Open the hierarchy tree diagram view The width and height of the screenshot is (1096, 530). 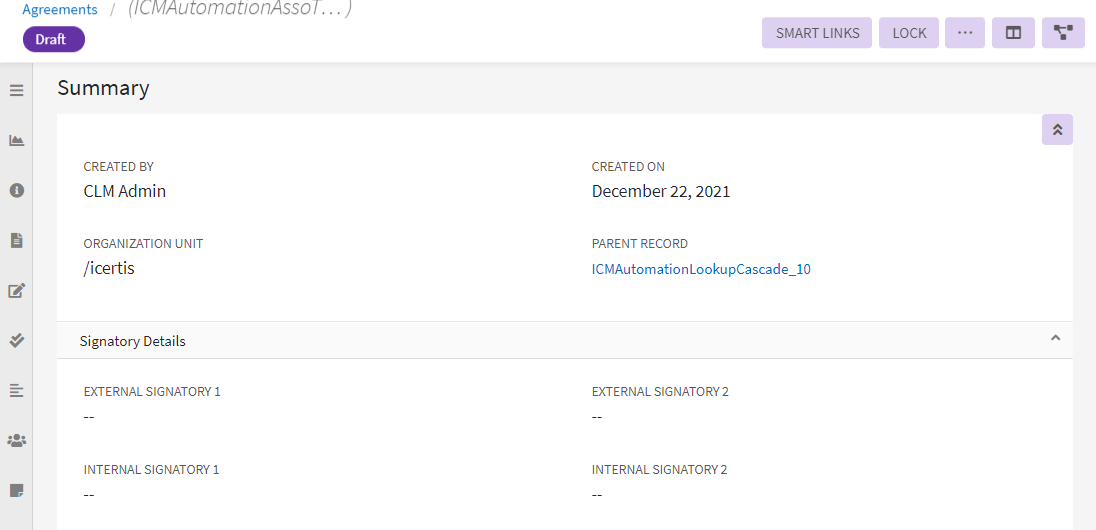pos(1063,33)
